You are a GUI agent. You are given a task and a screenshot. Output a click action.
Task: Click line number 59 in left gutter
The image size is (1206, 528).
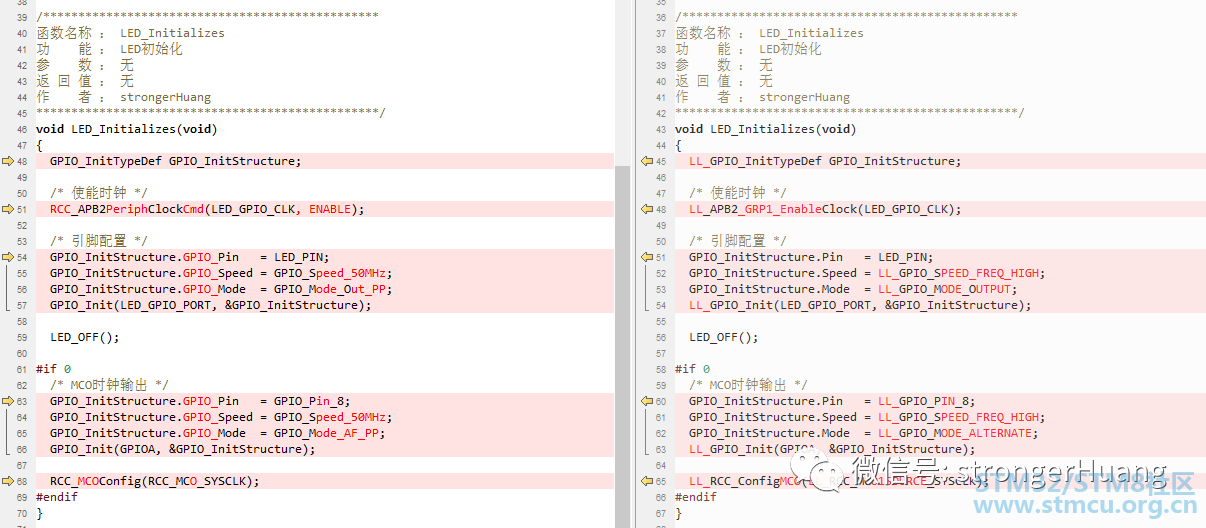pos(21,337)
